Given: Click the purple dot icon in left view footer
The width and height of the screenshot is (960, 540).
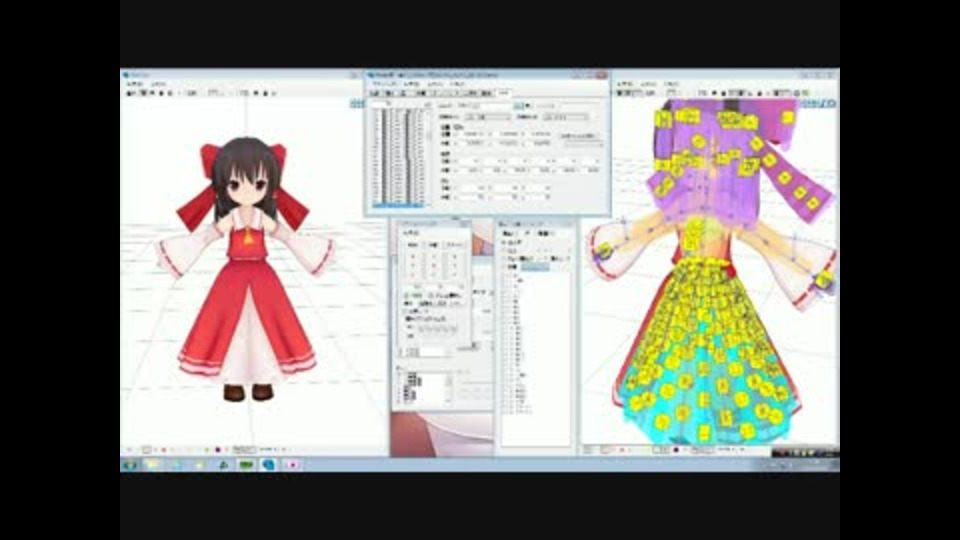Looking at the screenshot, I should pyautogui.click(x=218, y=450).
